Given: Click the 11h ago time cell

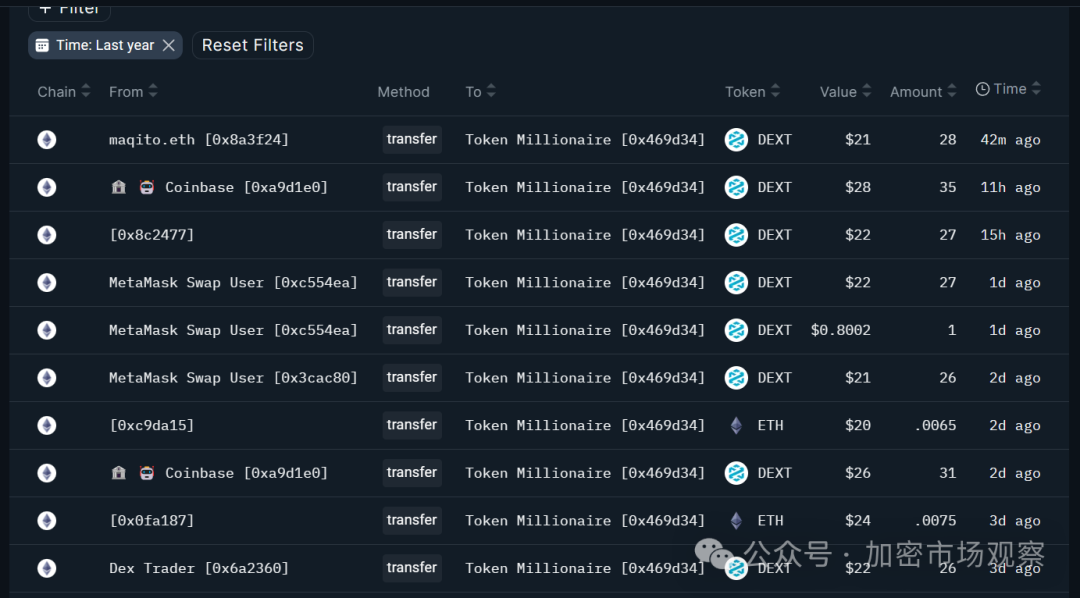Looking at the screenshot, I should pyautogui.click(x=1010, y=187).
